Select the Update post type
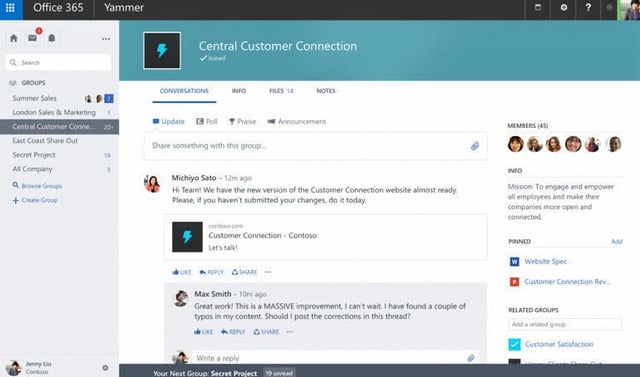 pos(169,122)
